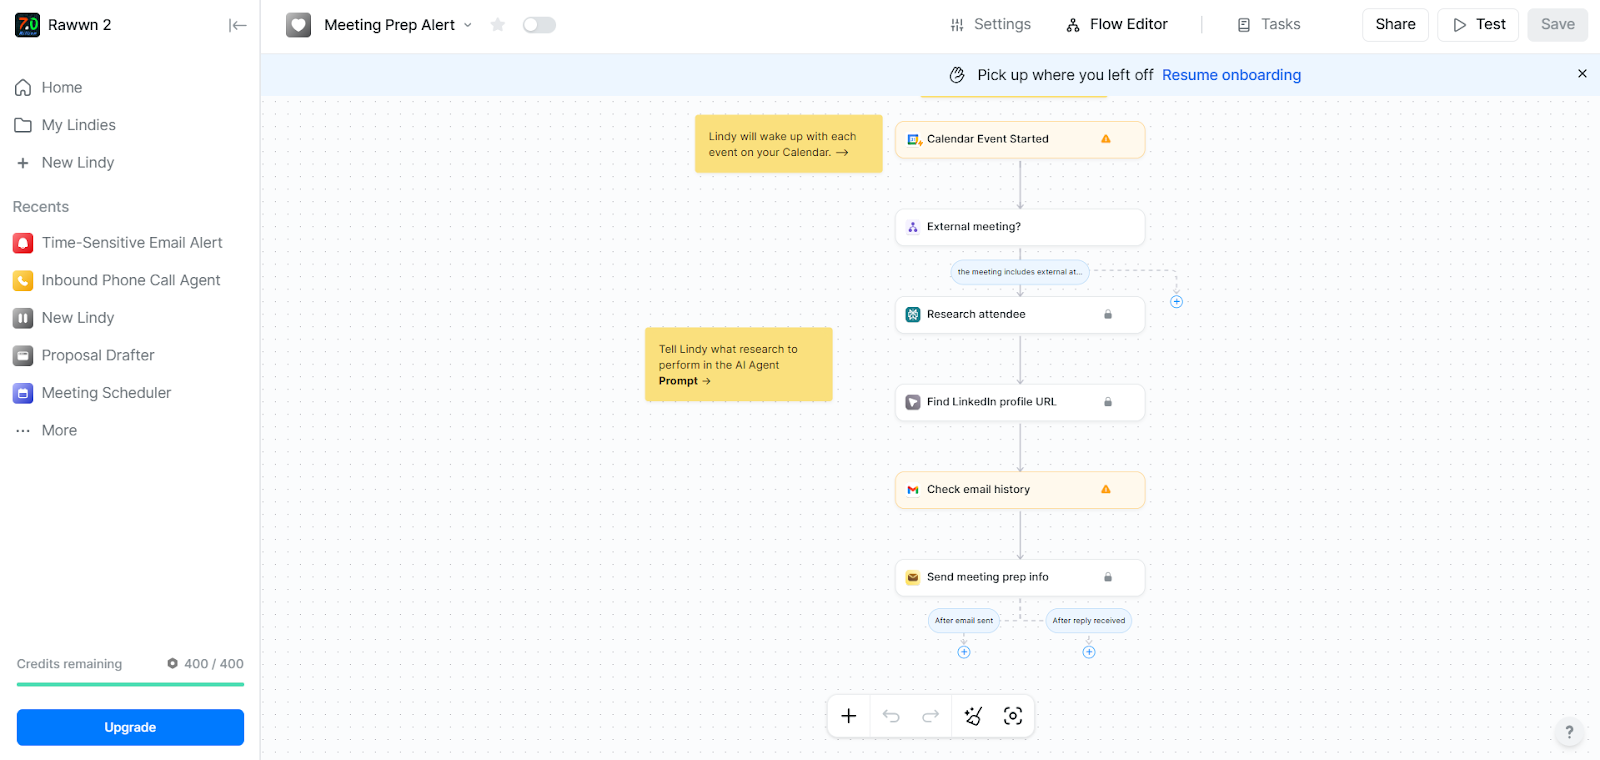Go to Home in sidebar
1600x760 pixels.
click(62, 88)
